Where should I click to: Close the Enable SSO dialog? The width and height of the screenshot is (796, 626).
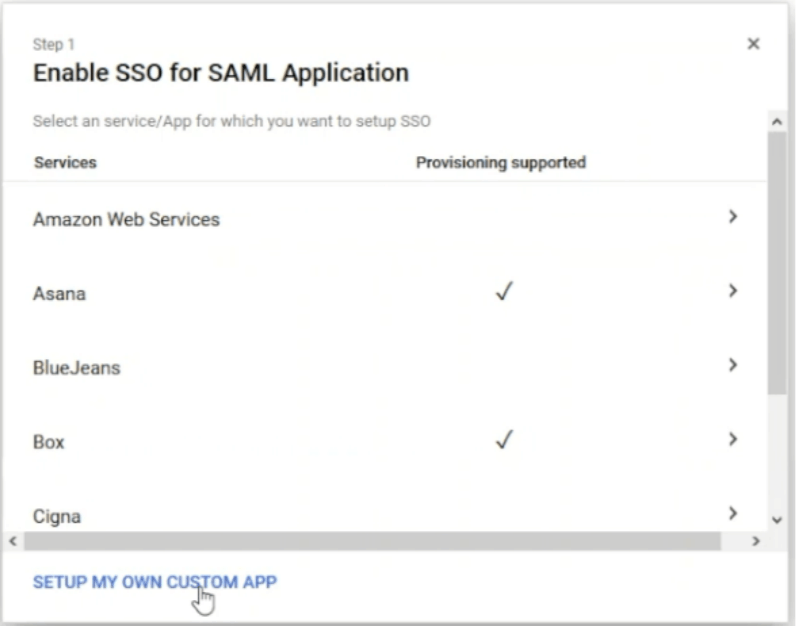click(x=753, y=44)
